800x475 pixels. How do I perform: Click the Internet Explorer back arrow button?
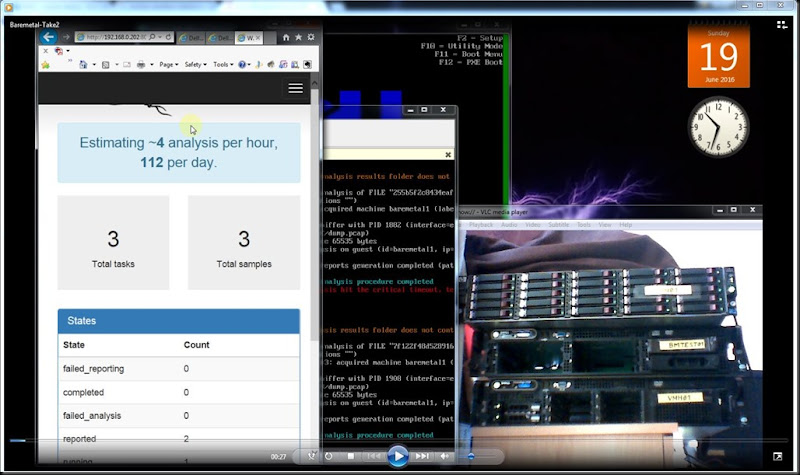coord(47,37)
